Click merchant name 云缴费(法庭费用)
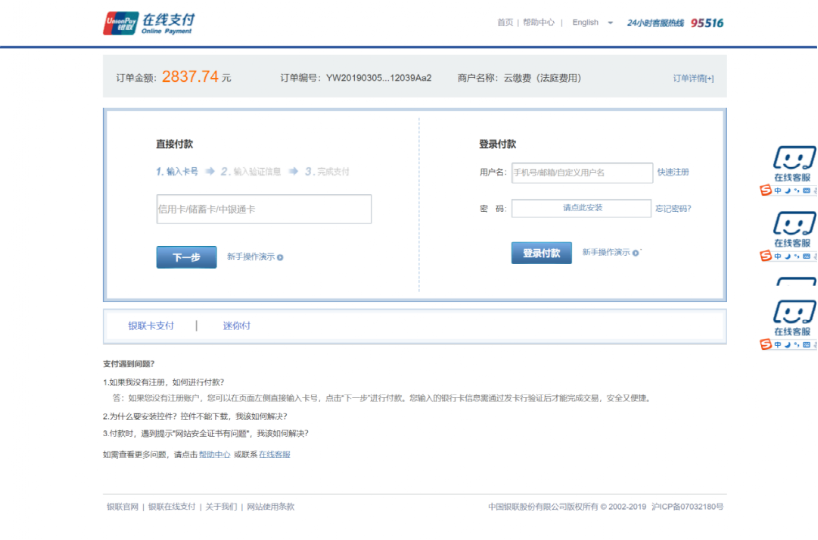818x540 pixels. click(542, 78)
